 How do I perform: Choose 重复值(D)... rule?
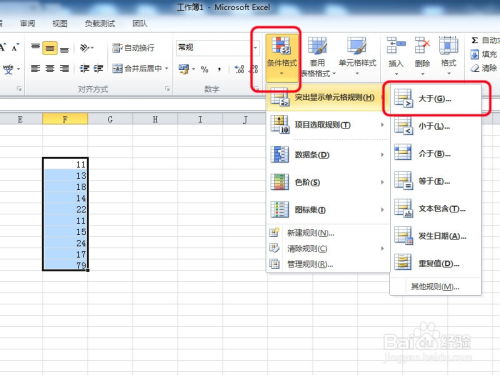(x=436, y=263)
